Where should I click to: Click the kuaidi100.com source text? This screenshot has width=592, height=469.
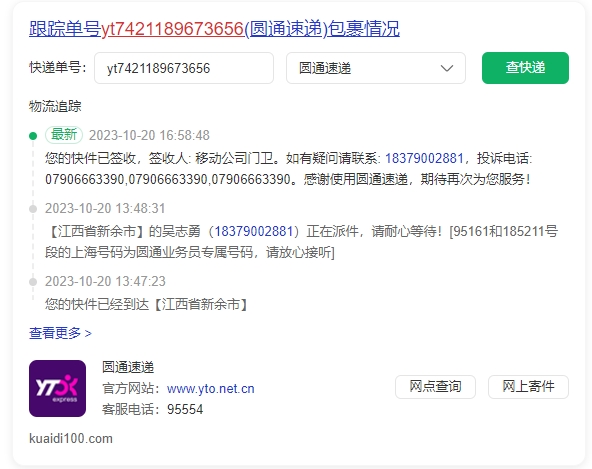(x=71, y=438)
